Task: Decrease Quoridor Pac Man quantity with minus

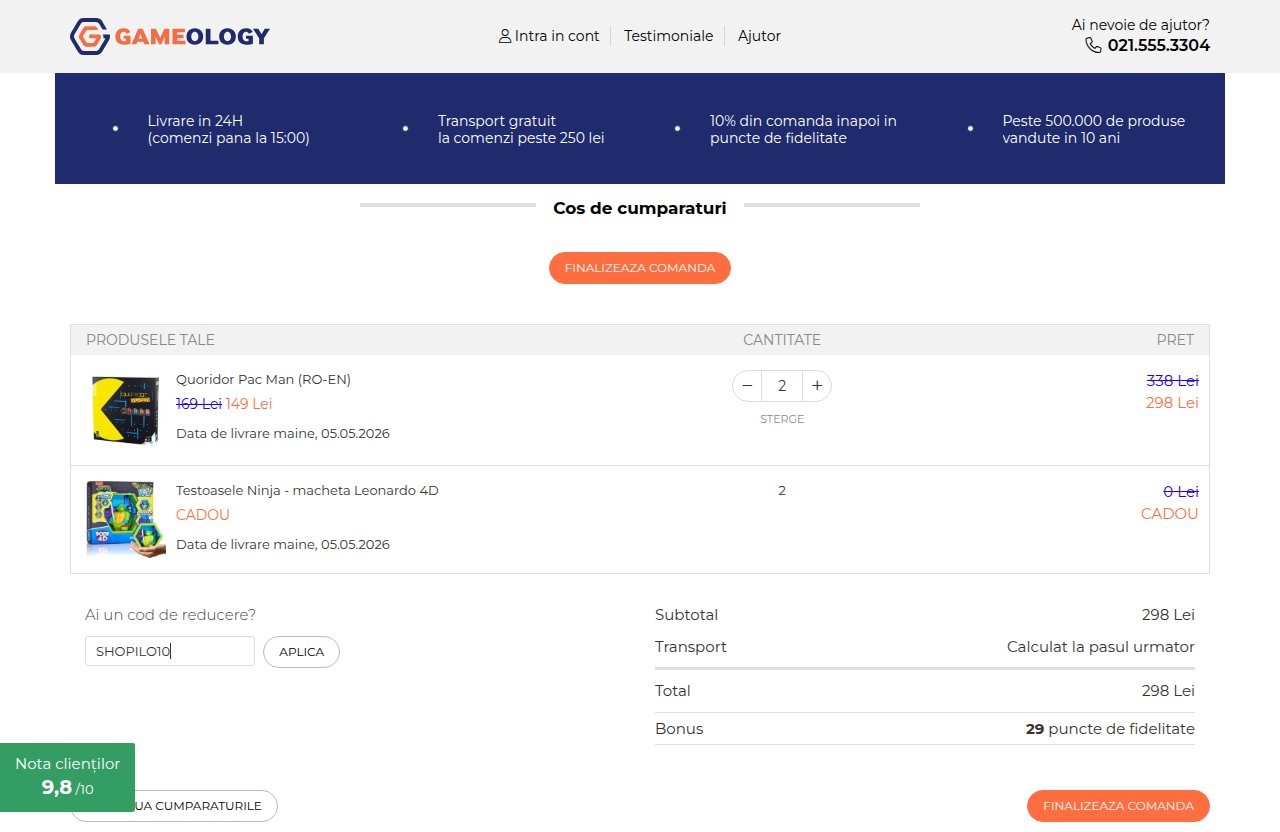Action: click(747, 386)
